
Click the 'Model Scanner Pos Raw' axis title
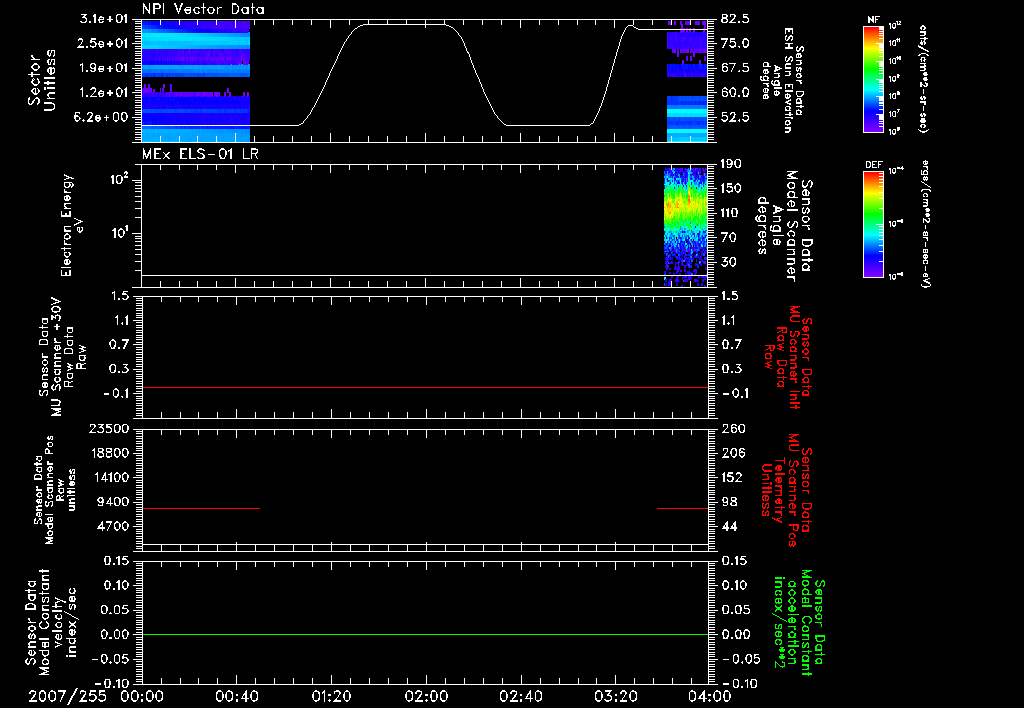click(x=55, y=489)
